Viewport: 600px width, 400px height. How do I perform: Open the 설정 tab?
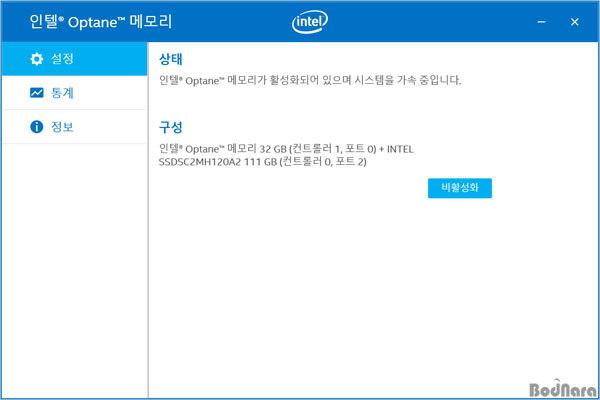click(63, 59)
